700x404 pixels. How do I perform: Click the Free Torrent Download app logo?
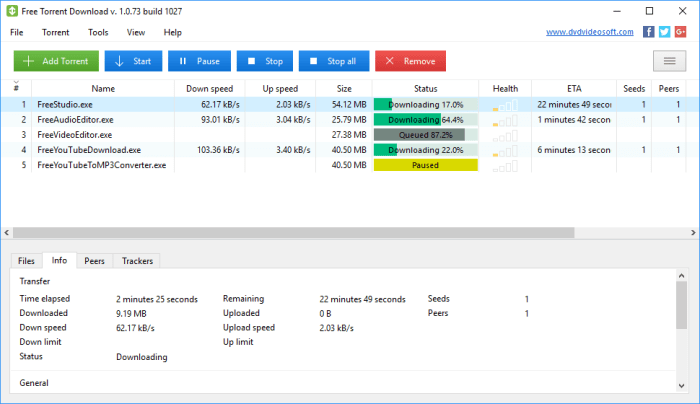12,11
